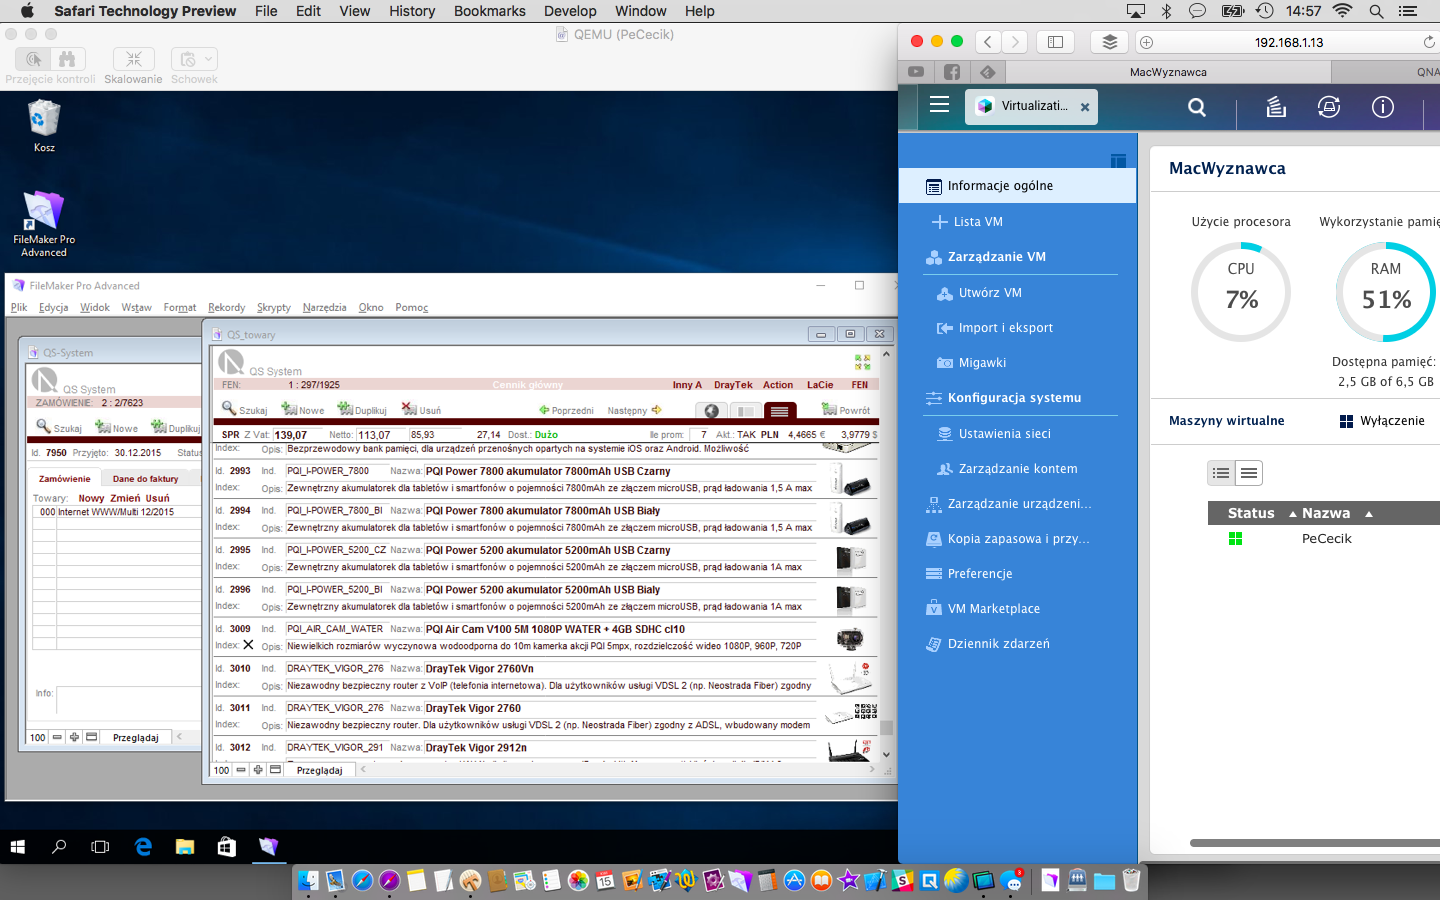Select the Inny A price list
The width and height of the screenshot is (1440, 900).
tap(687, 385)
